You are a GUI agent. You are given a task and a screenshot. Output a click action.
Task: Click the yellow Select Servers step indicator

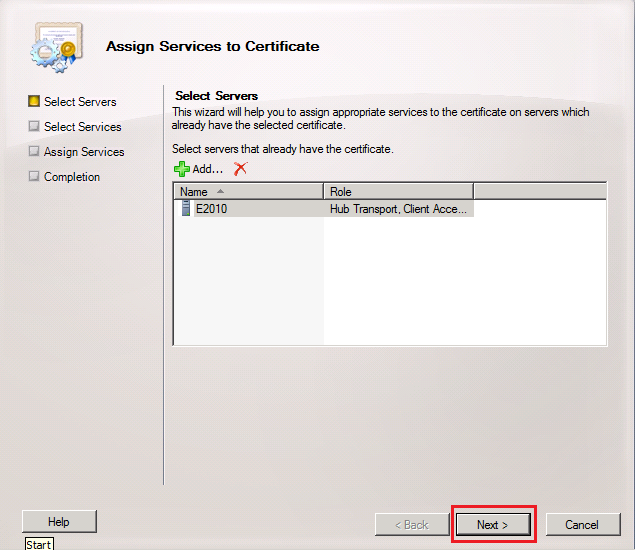tap(34, 101)
